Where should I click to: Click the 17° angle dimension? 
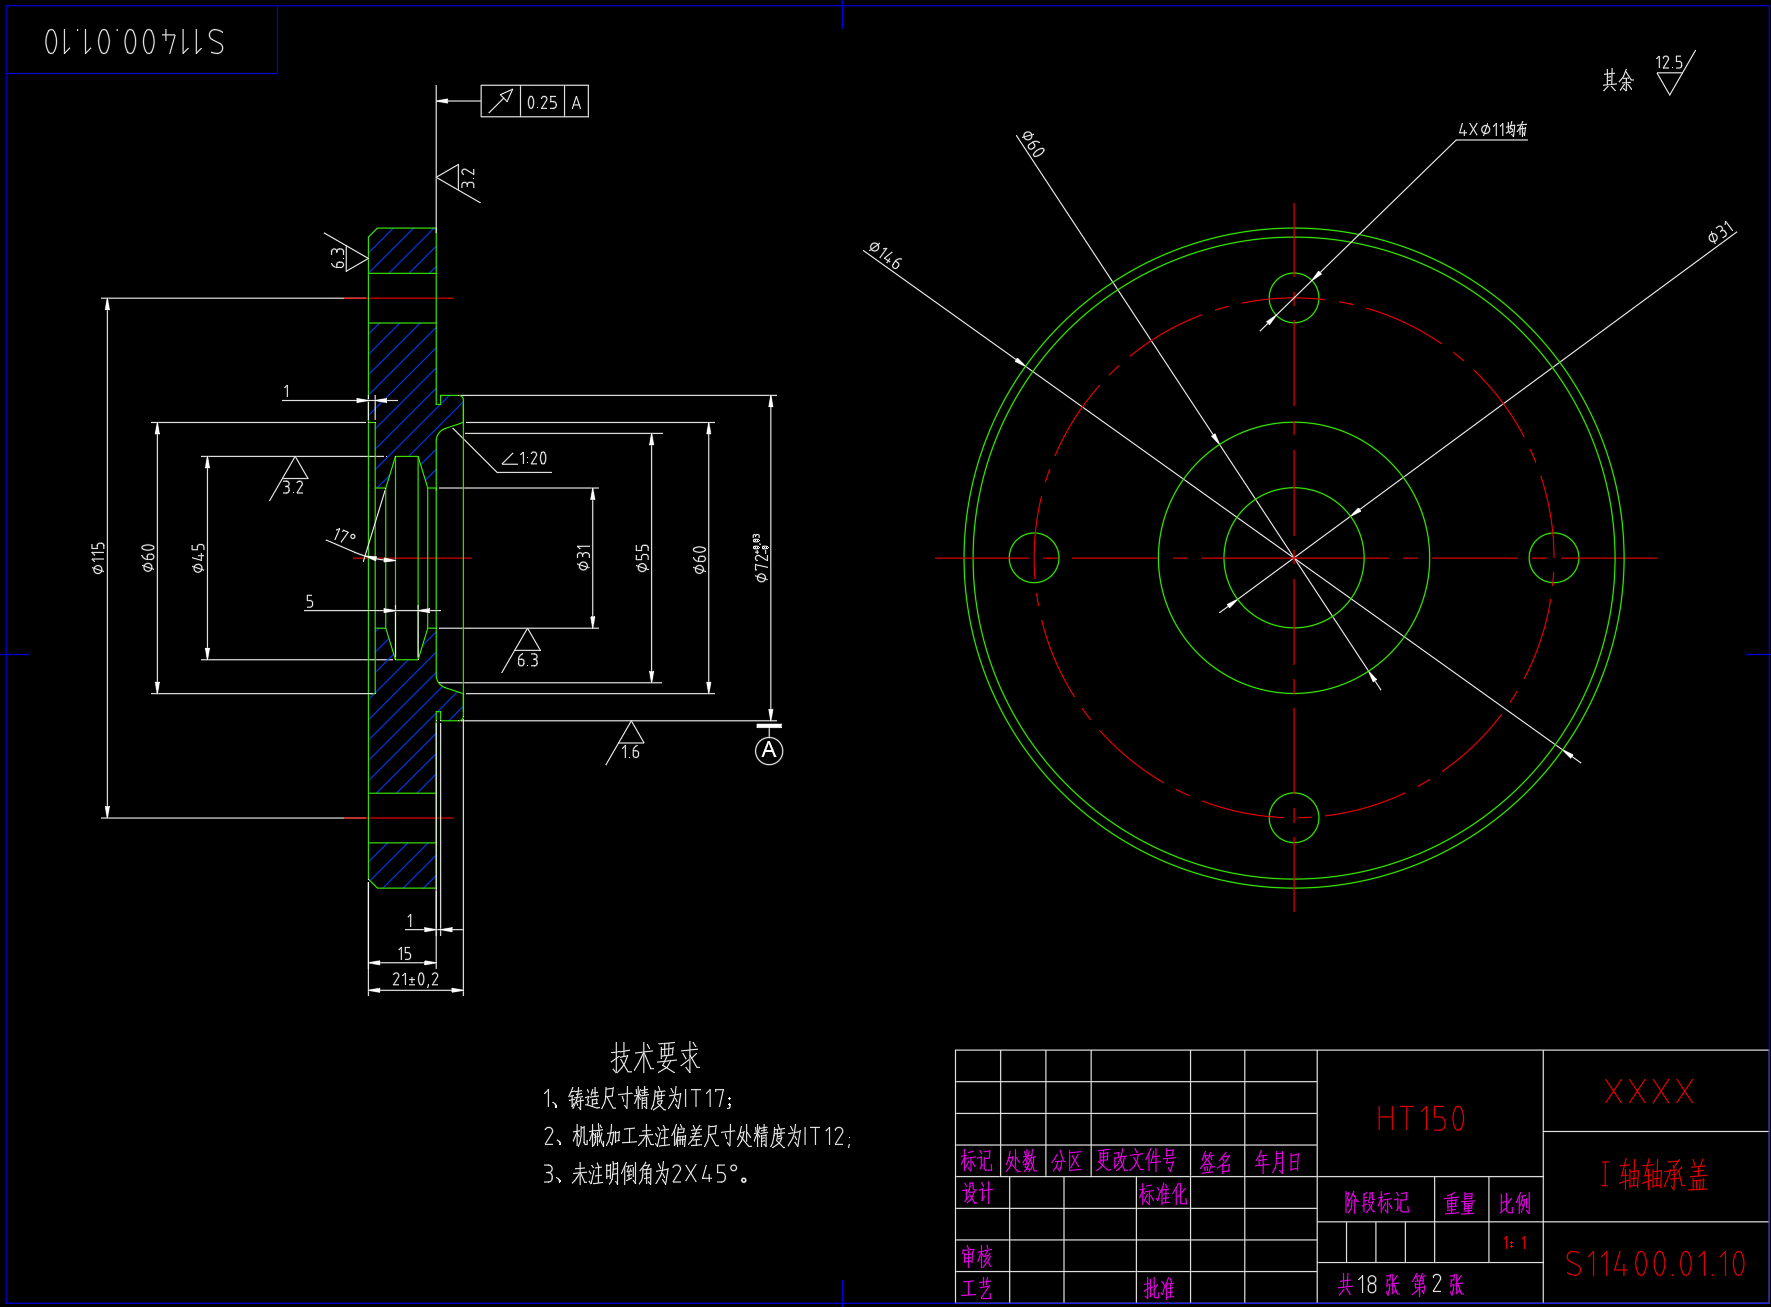345,536
